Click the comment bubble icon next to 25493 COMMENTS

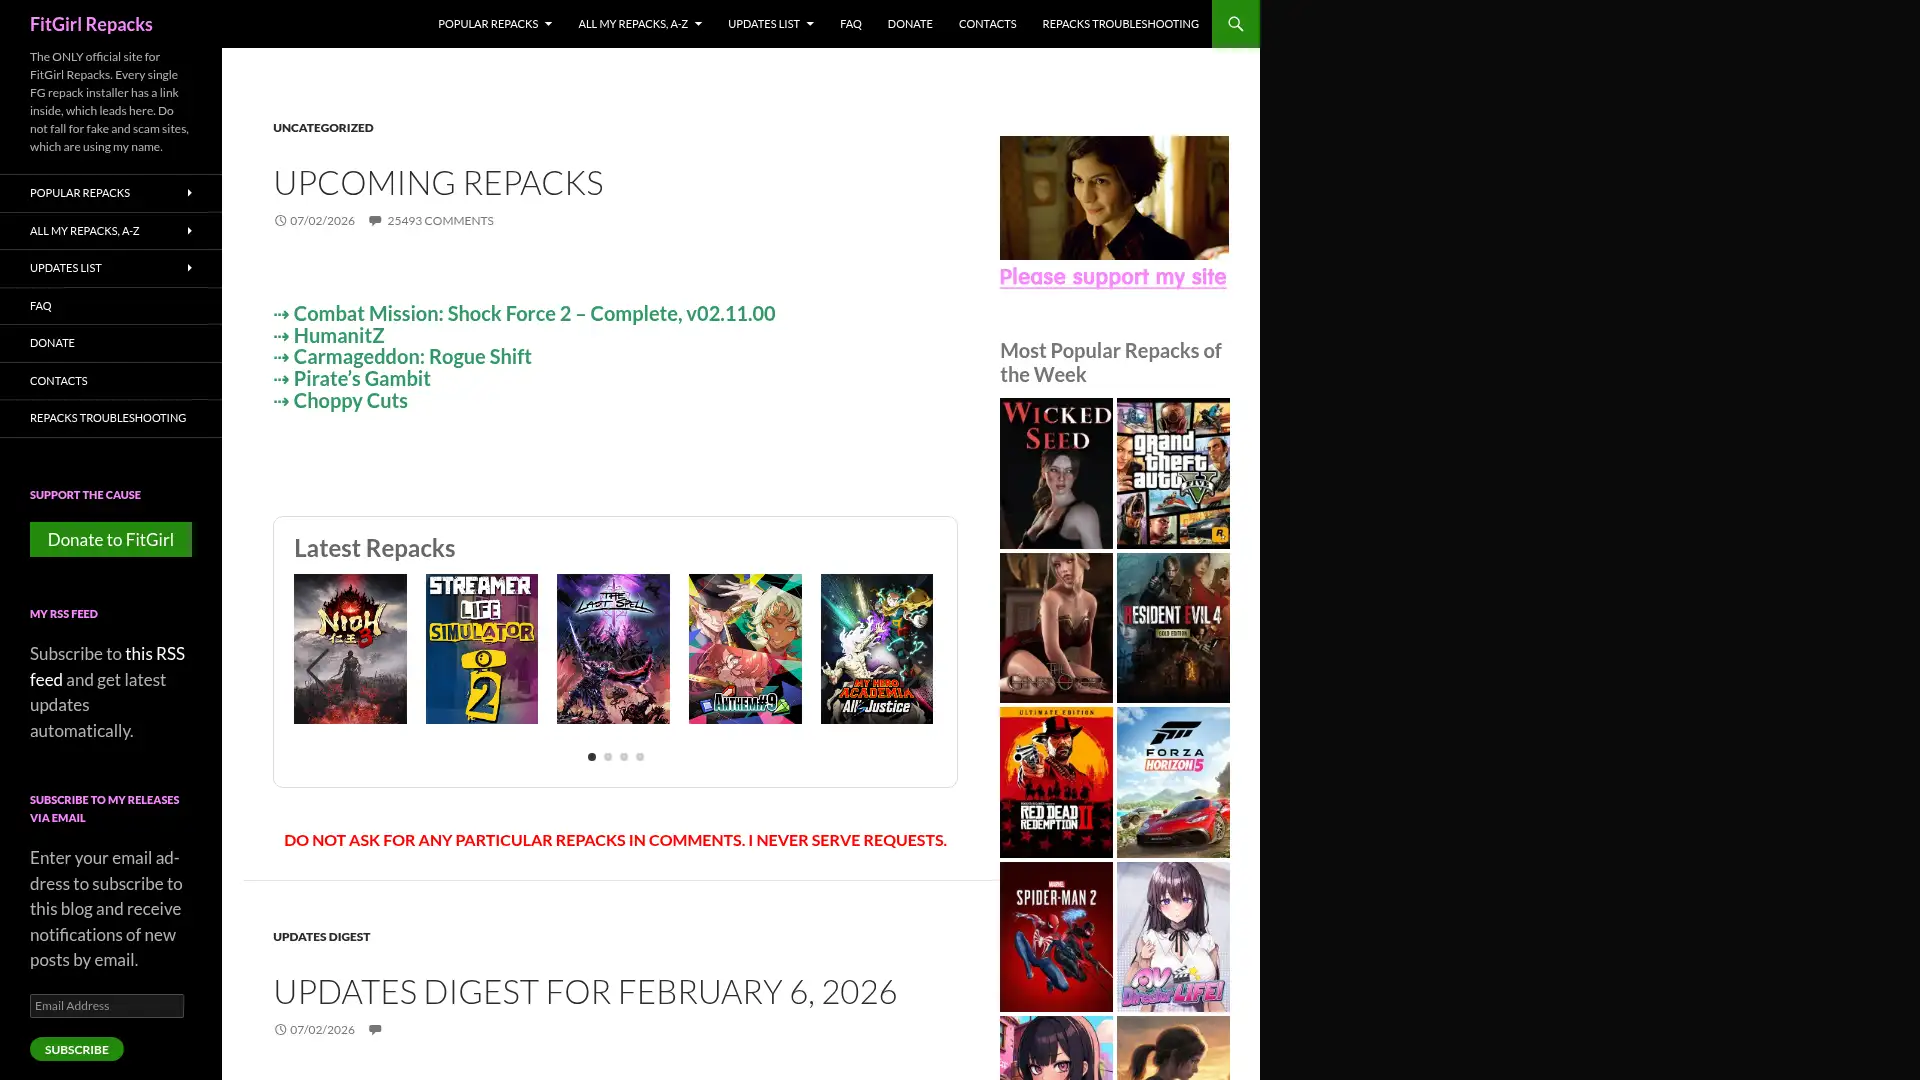pyautogui.click(x=375, y=220)
